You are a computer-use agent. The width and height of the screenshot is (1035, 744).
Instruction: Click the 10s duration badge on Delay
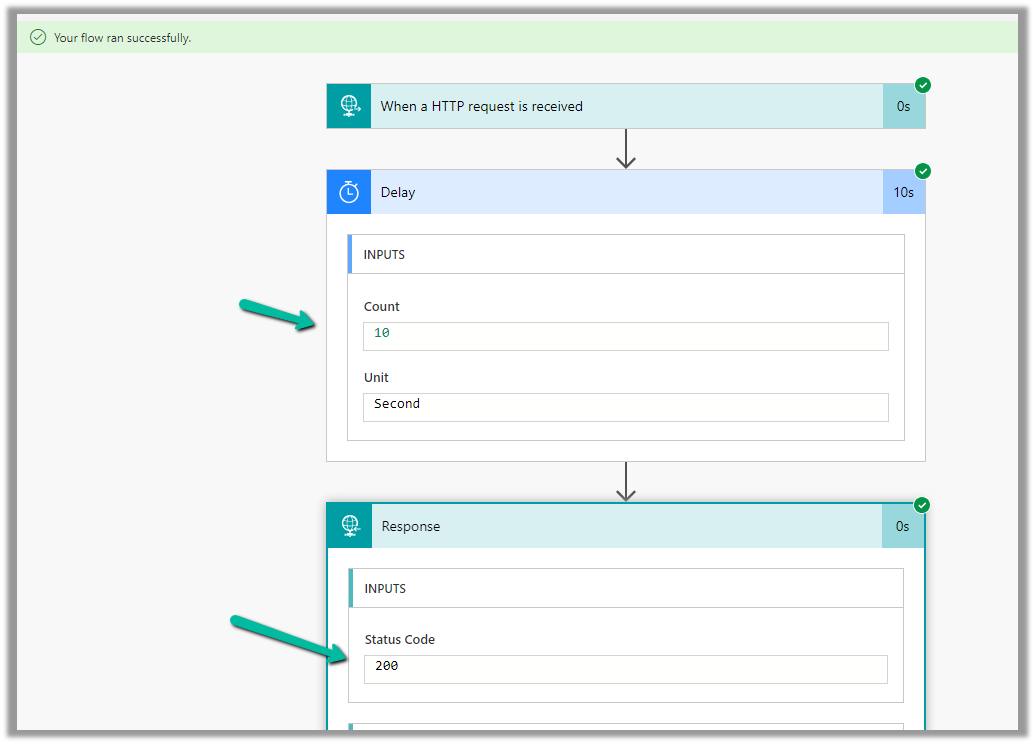[903, 192]
